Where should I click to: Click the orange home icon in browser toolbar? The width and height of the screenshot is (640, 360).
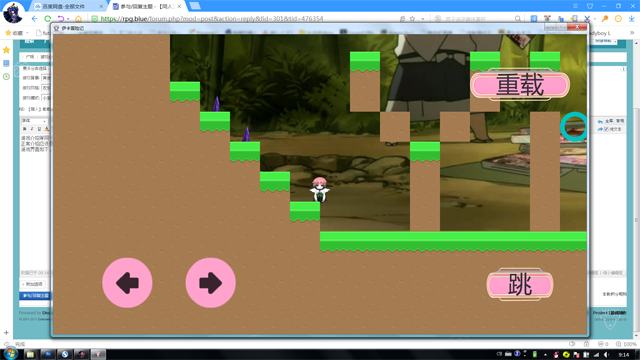click(x=78, y=19)
